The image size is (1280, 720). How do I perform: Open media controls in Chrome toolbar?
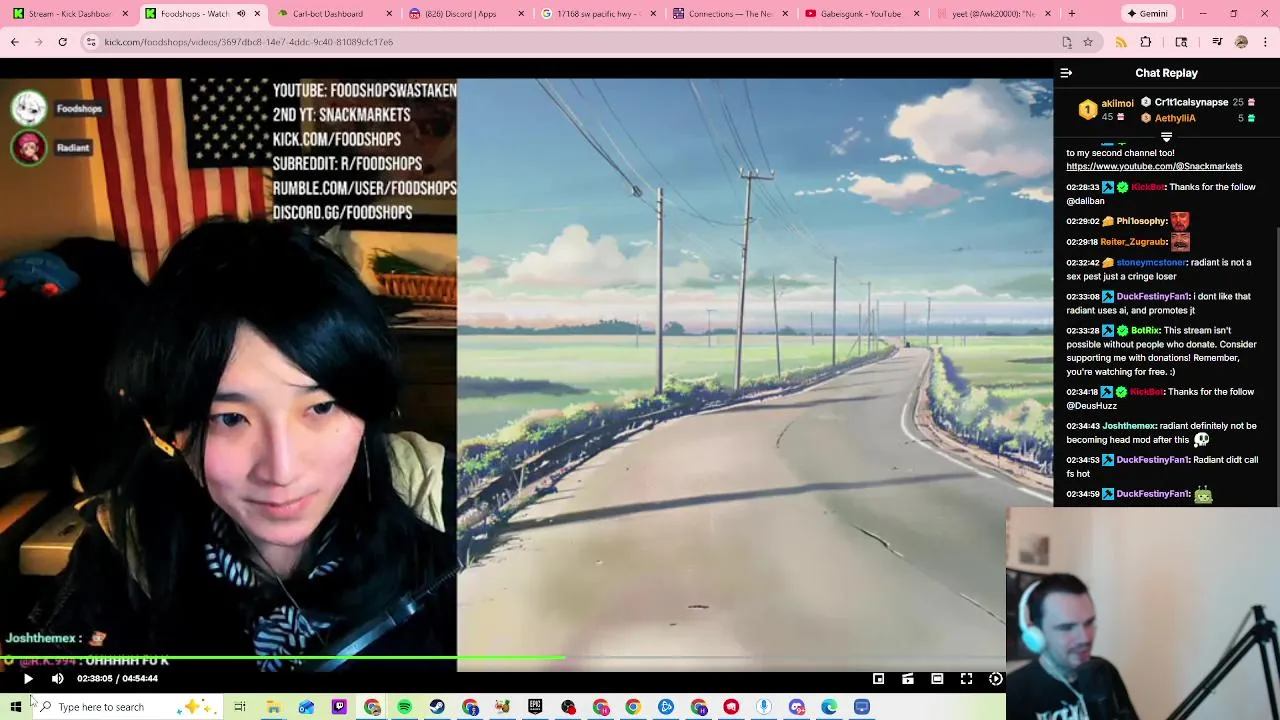pyautogui.click(x=1217, y=42)
